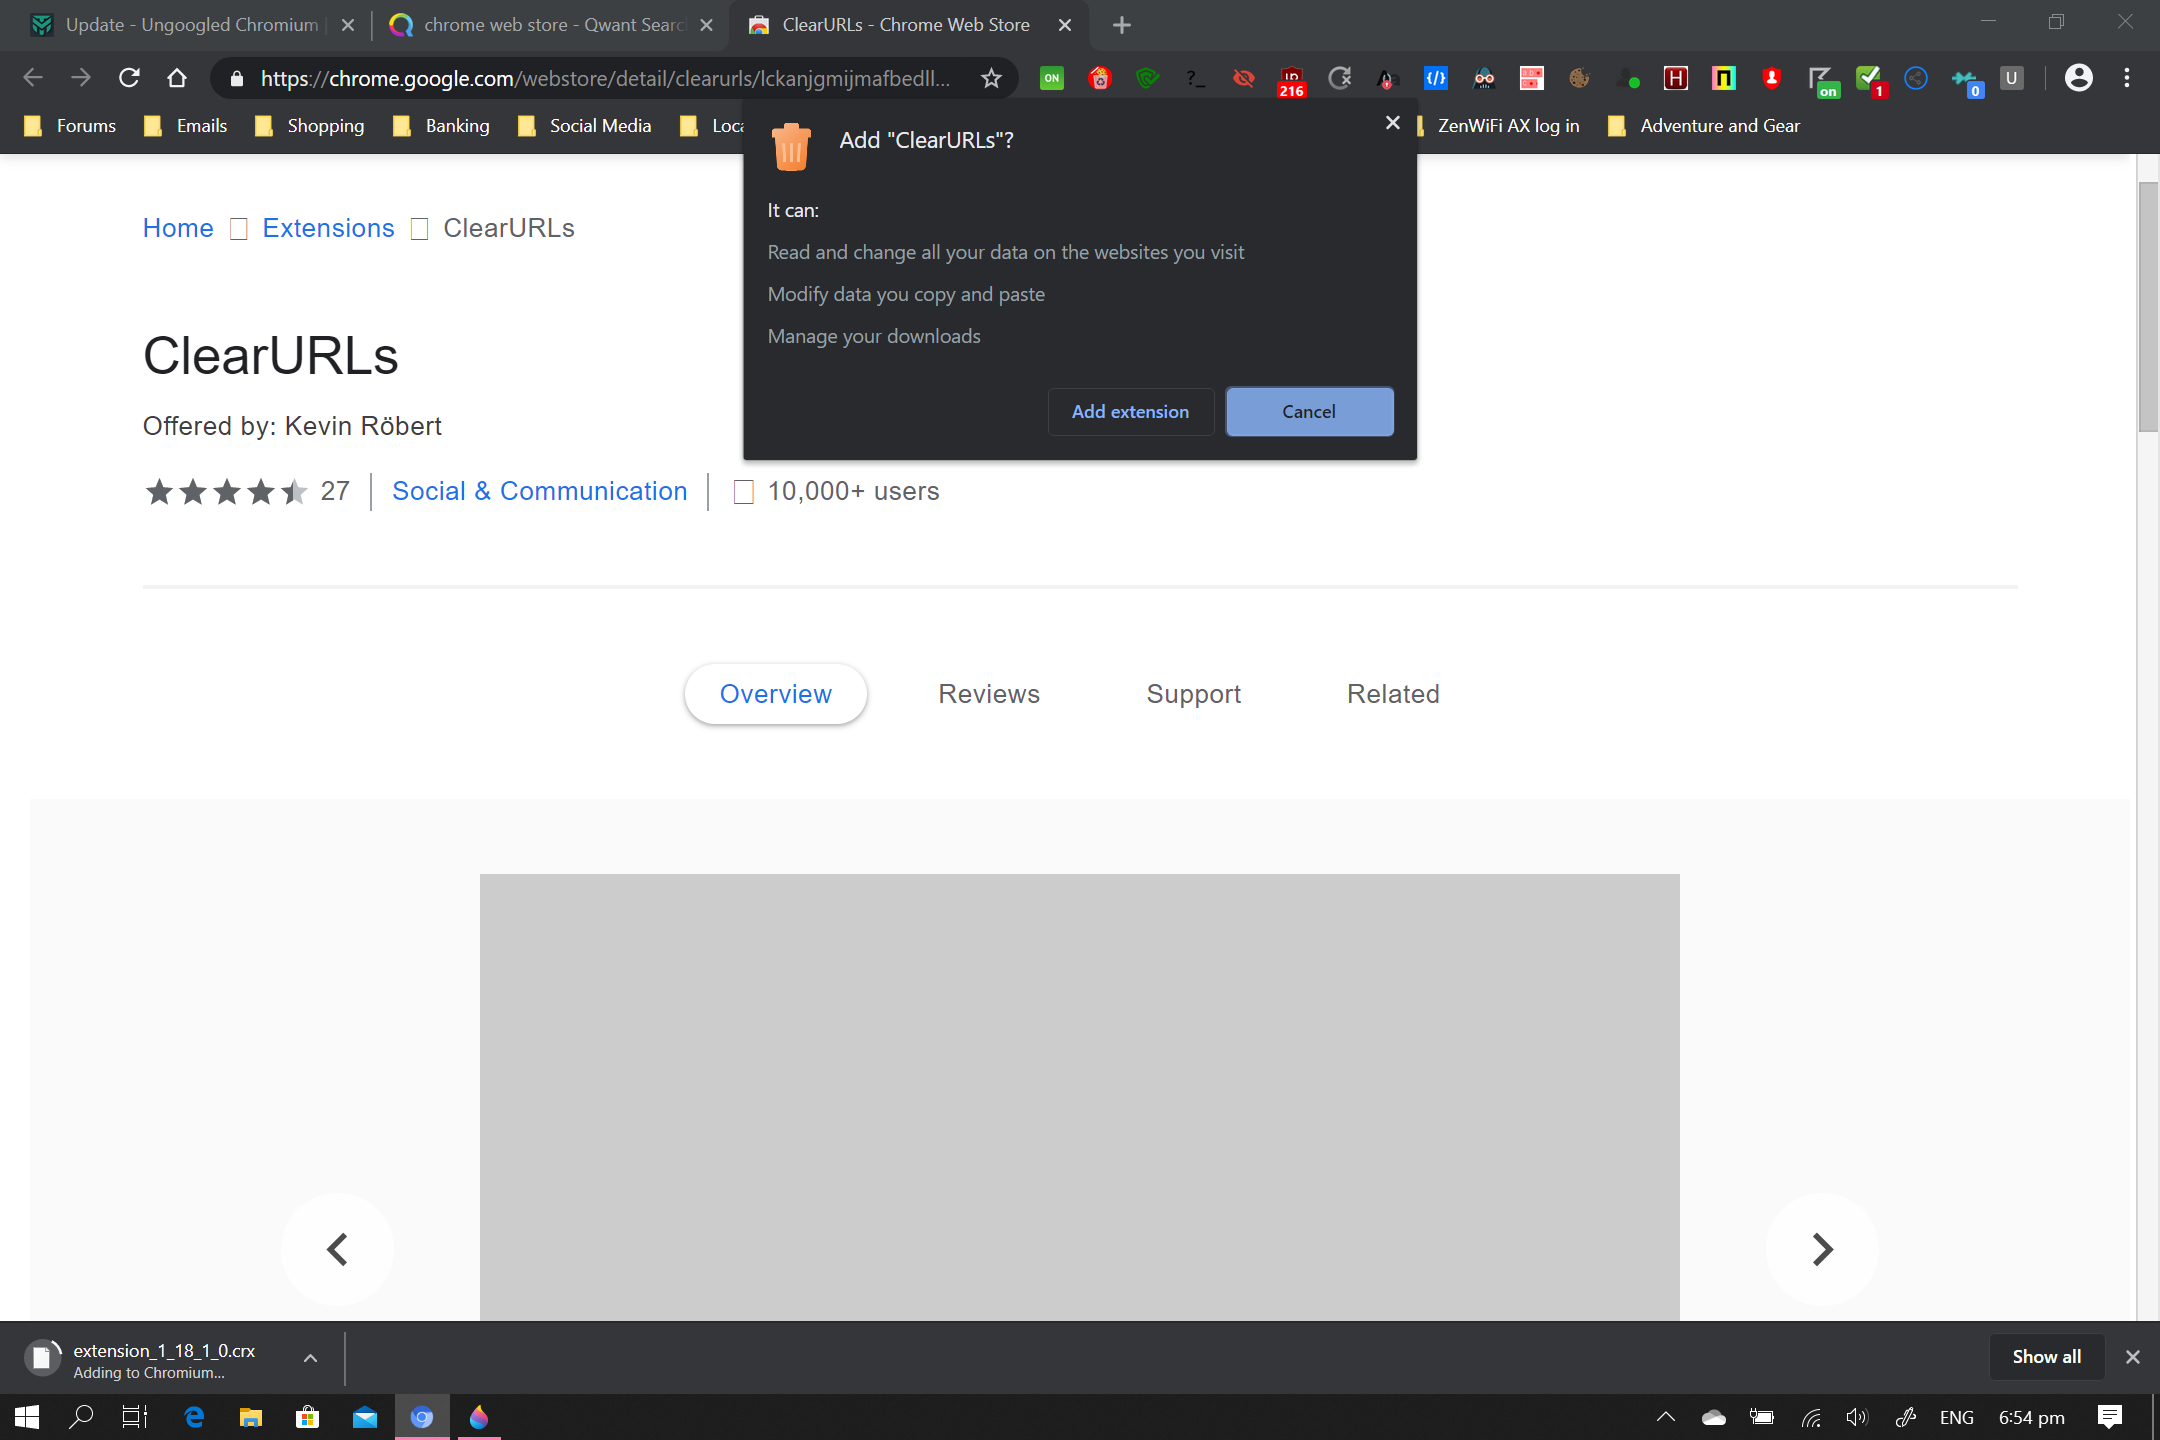Open extension icon with 216 badge
The height and width of the screenshot is (1440, 2160).
[x=1291, y=80]
